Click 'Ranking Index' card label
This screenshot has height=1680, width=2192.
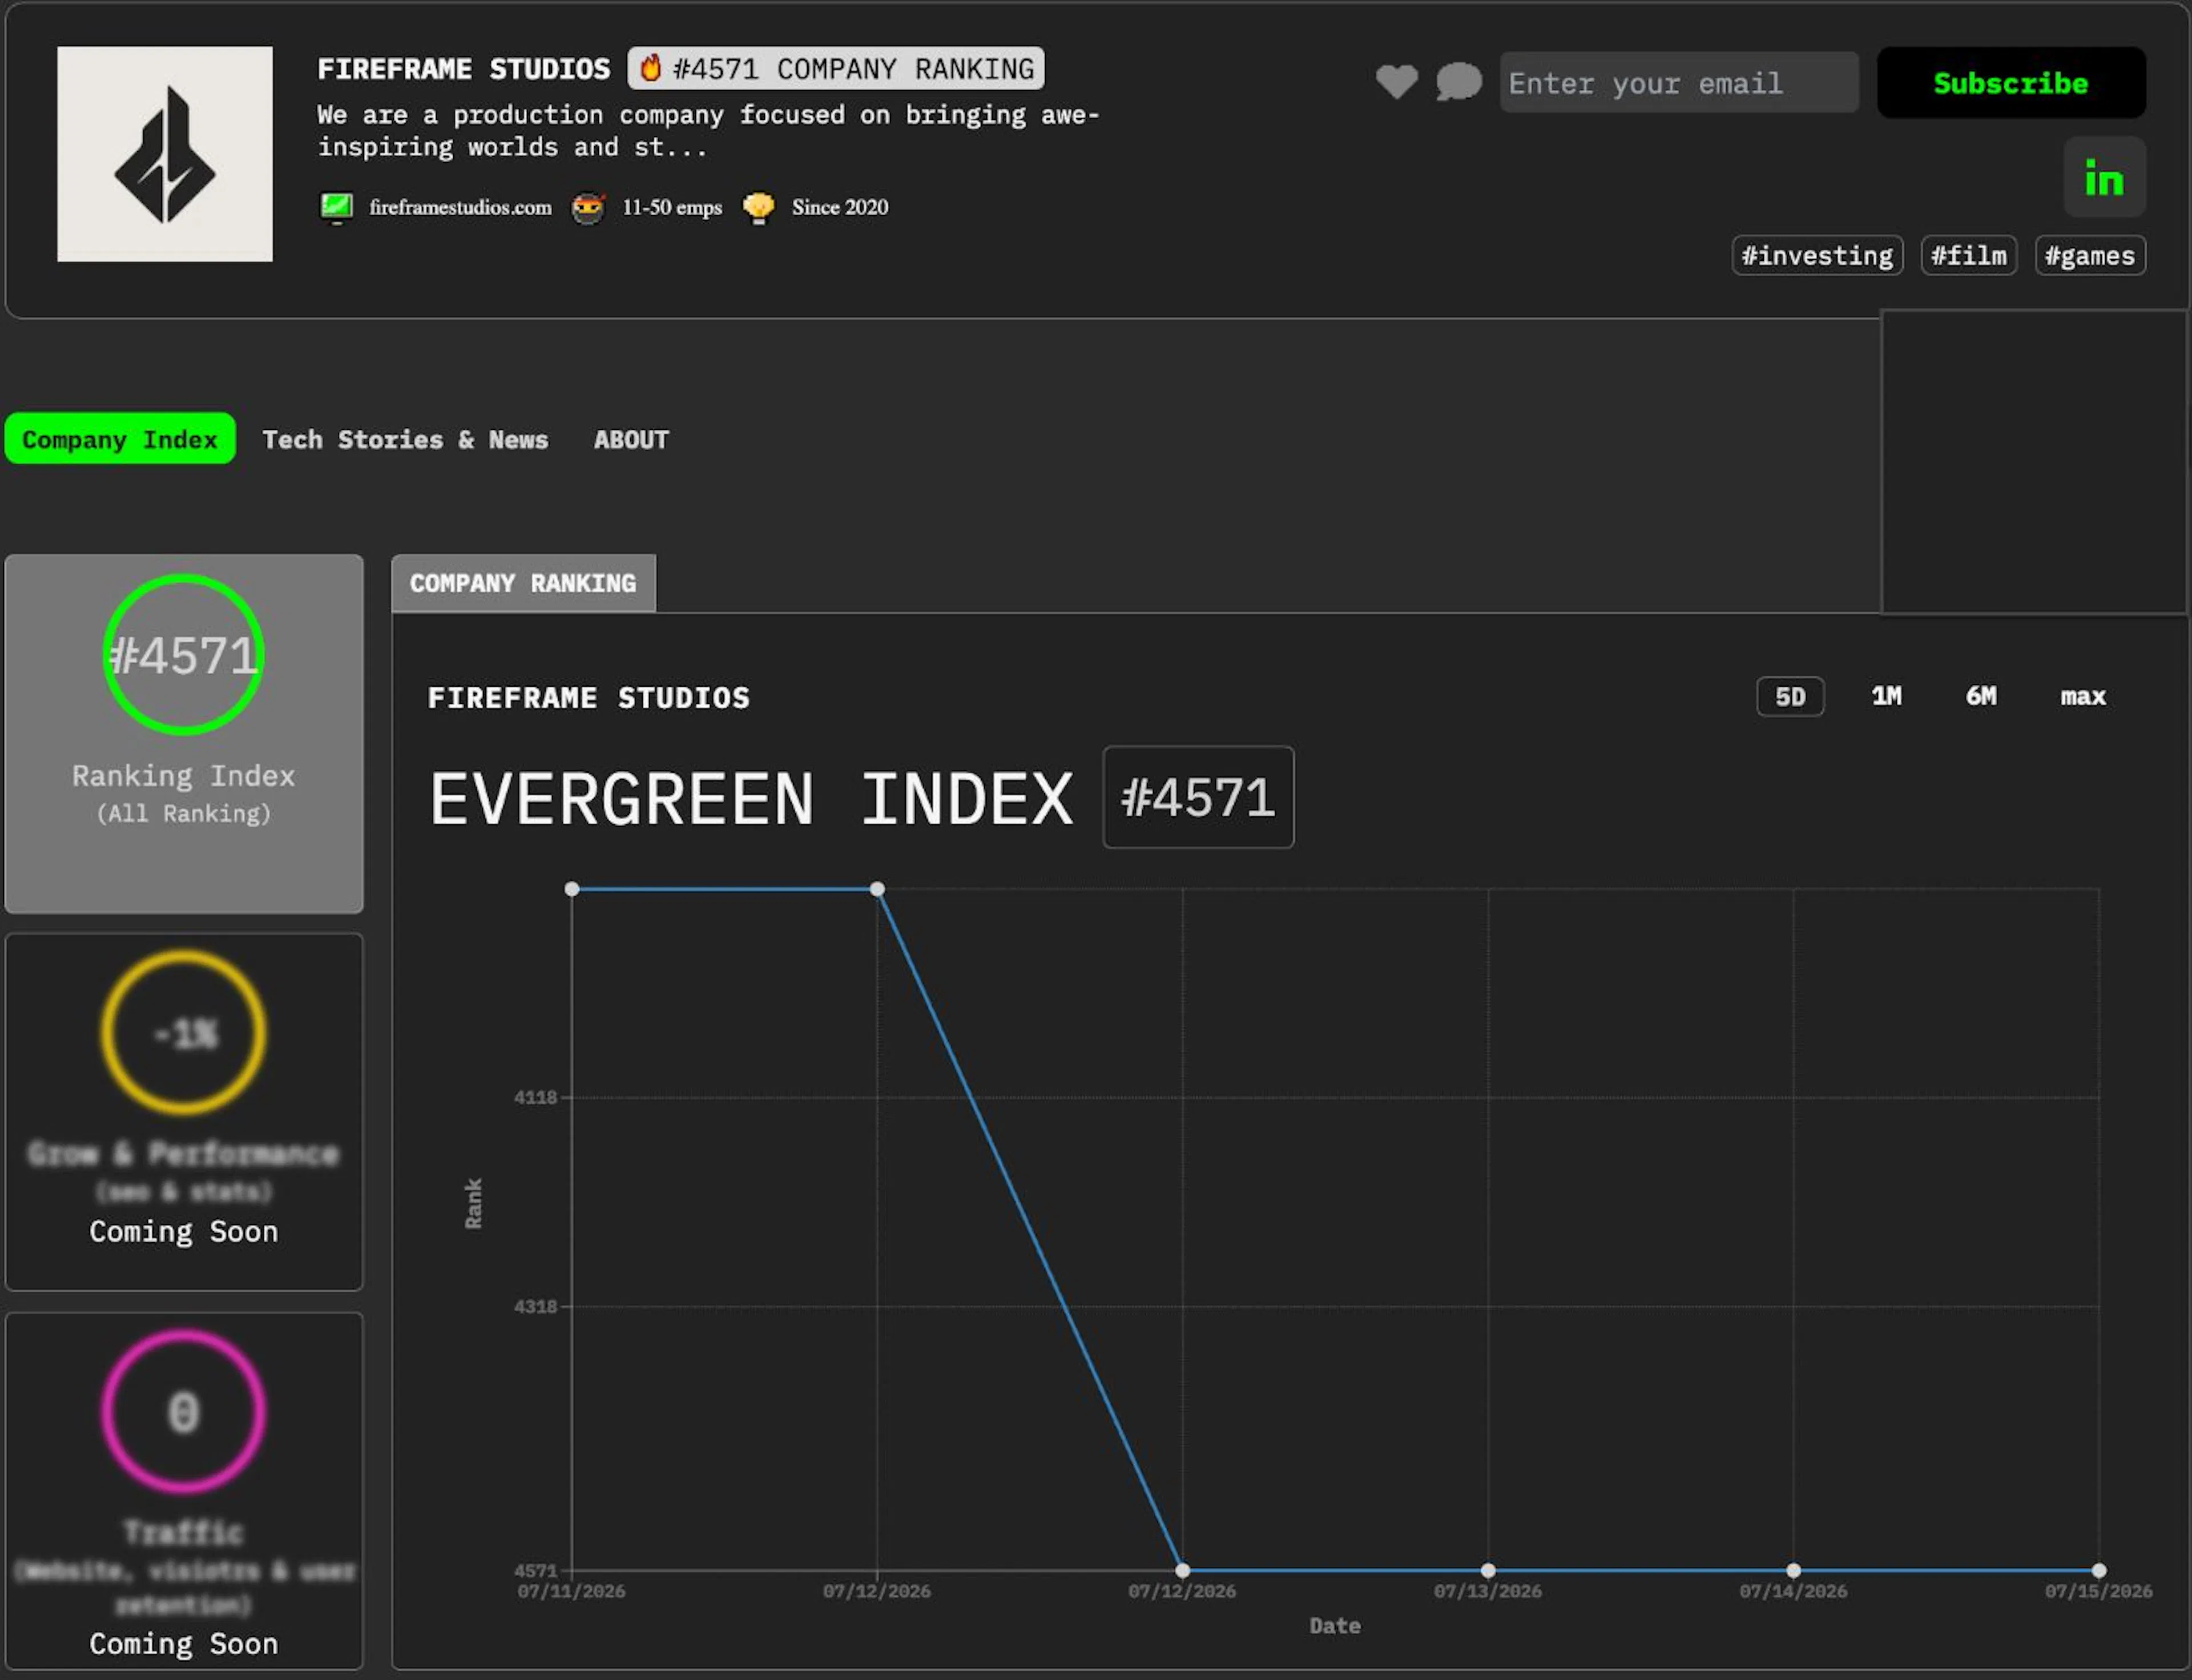click(x=184, y=776)
